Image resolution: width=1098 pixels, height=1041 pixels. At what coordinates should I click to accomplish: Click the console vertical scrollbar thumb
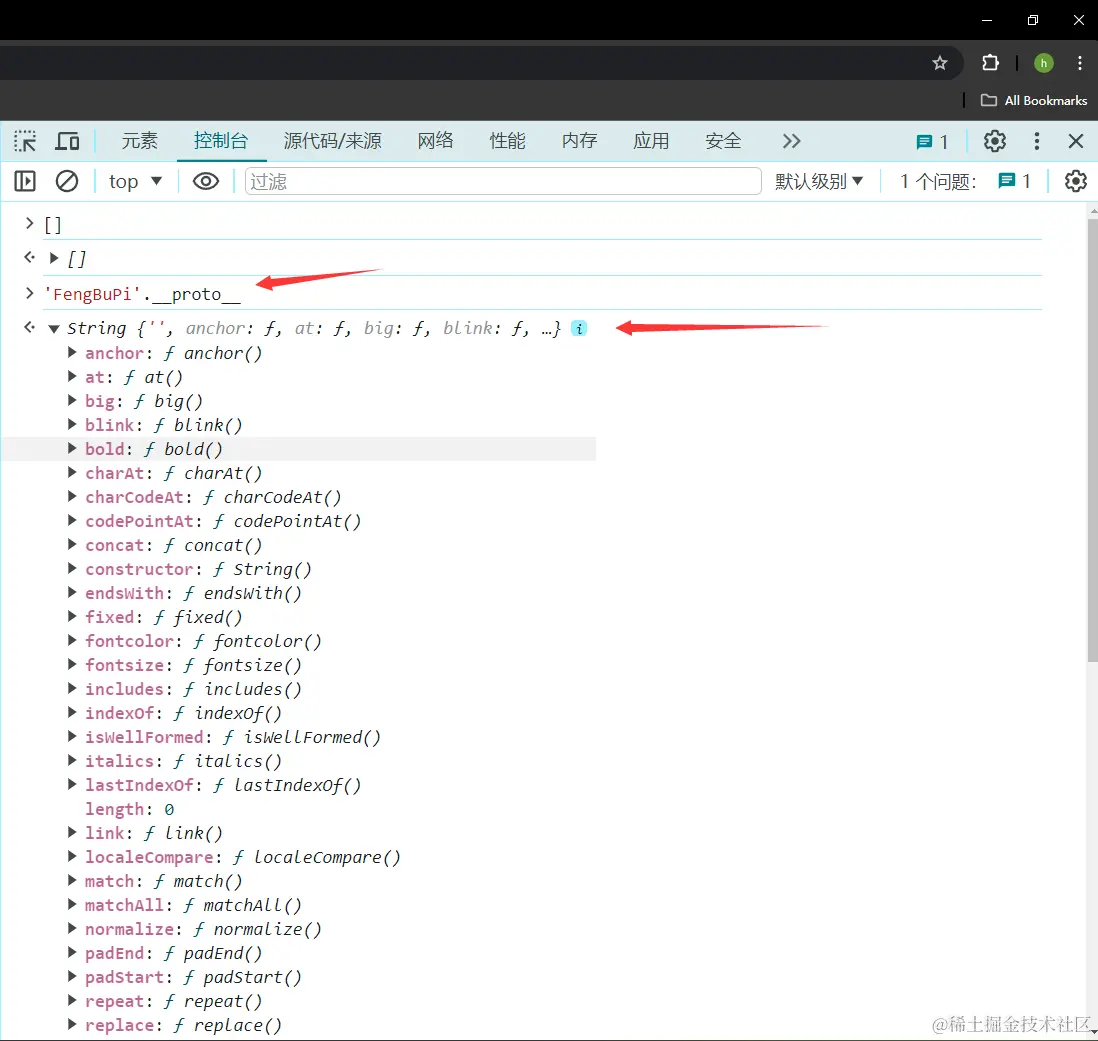pos(1092,440)
